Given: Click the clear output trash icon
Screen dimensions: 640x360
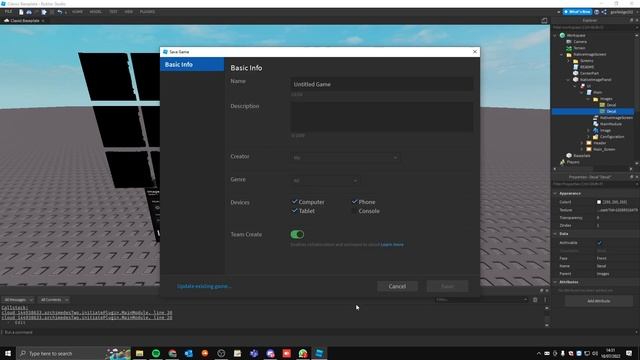Looking at the screenshot, I should (x=535, y=300).
